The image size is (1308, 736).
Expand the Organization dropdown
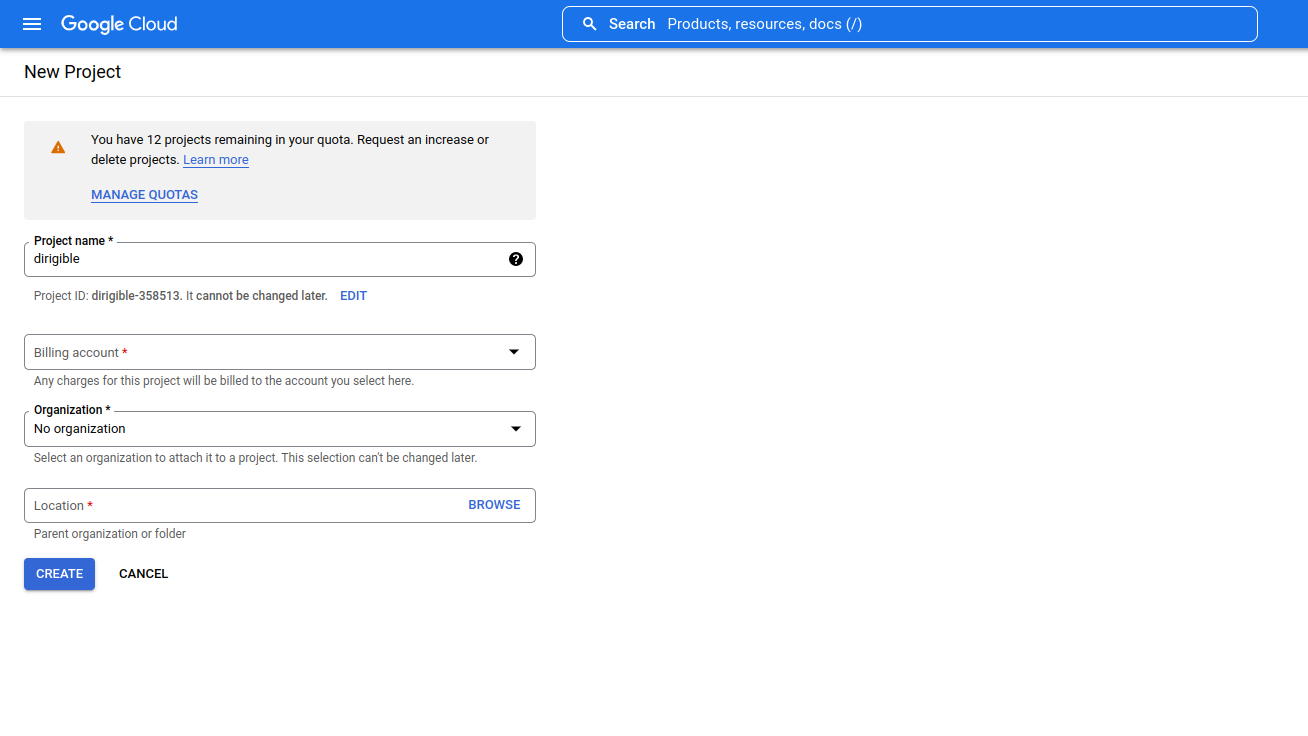click(x=279, y=429)
